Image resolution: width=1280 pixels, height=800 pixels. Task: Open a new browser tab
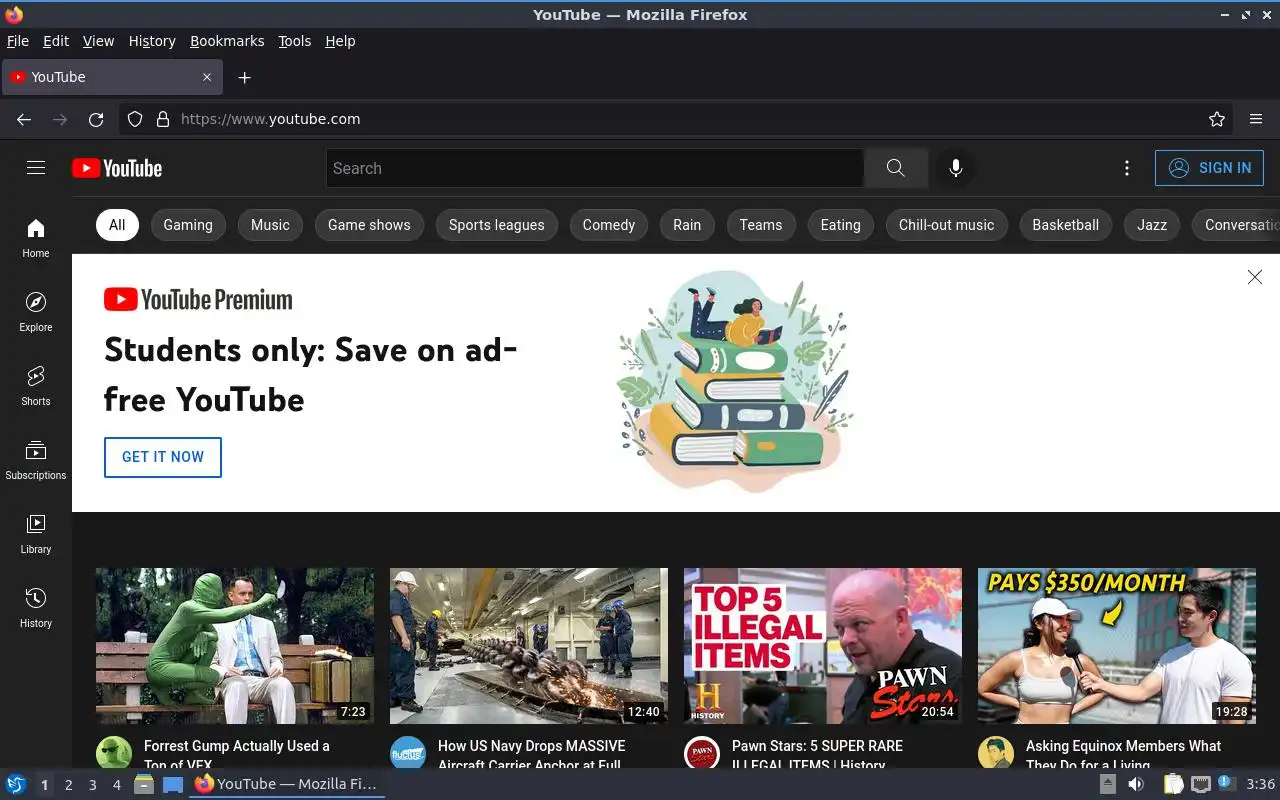(x=244, y=77)
